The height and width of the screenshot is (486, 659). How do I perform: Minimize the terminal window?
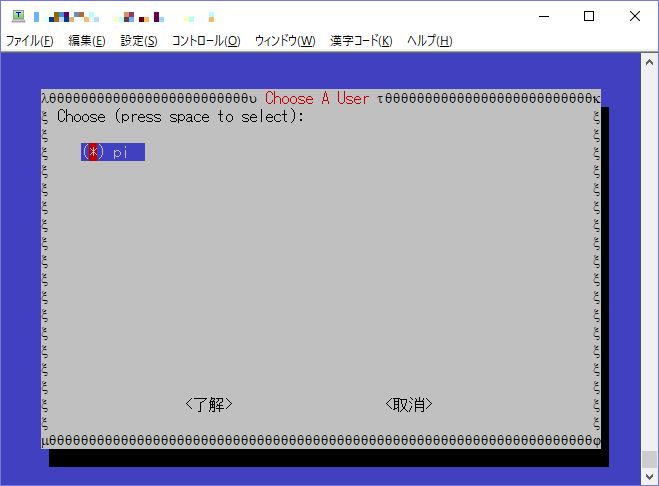coord(544,16)
